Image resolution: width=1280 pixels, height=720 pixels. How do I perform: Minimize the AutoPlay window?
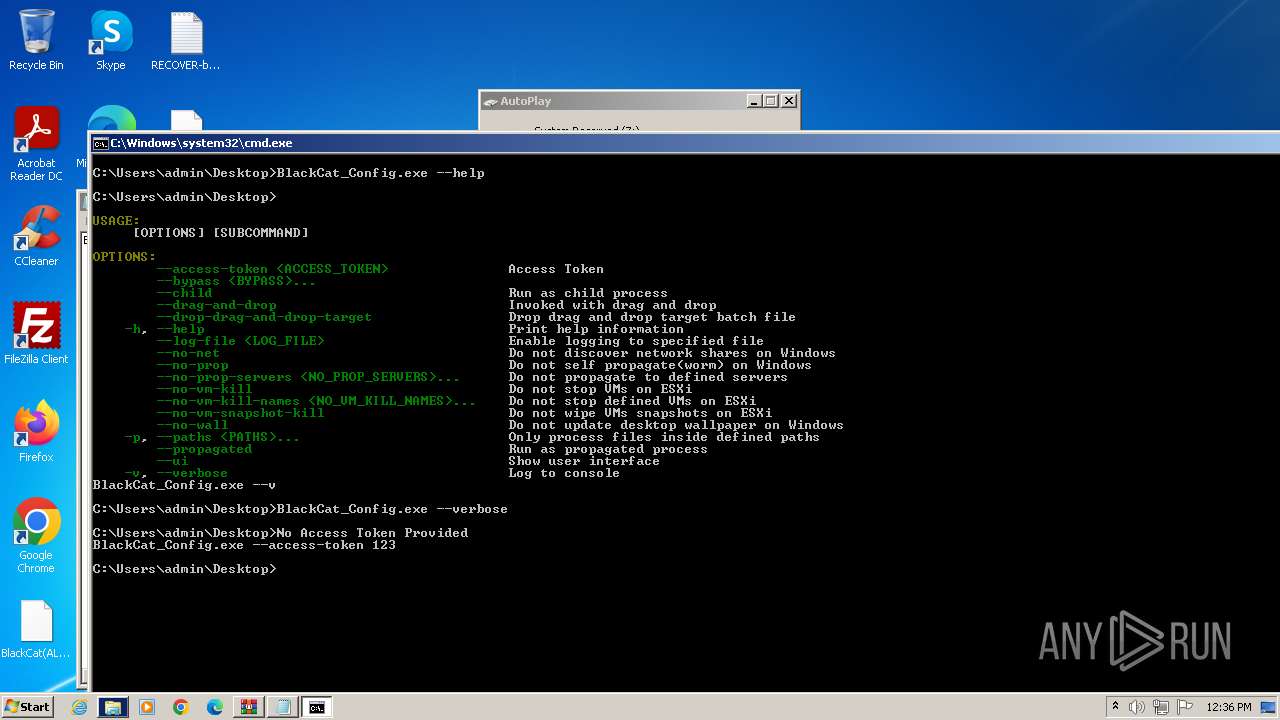point(754,101)
